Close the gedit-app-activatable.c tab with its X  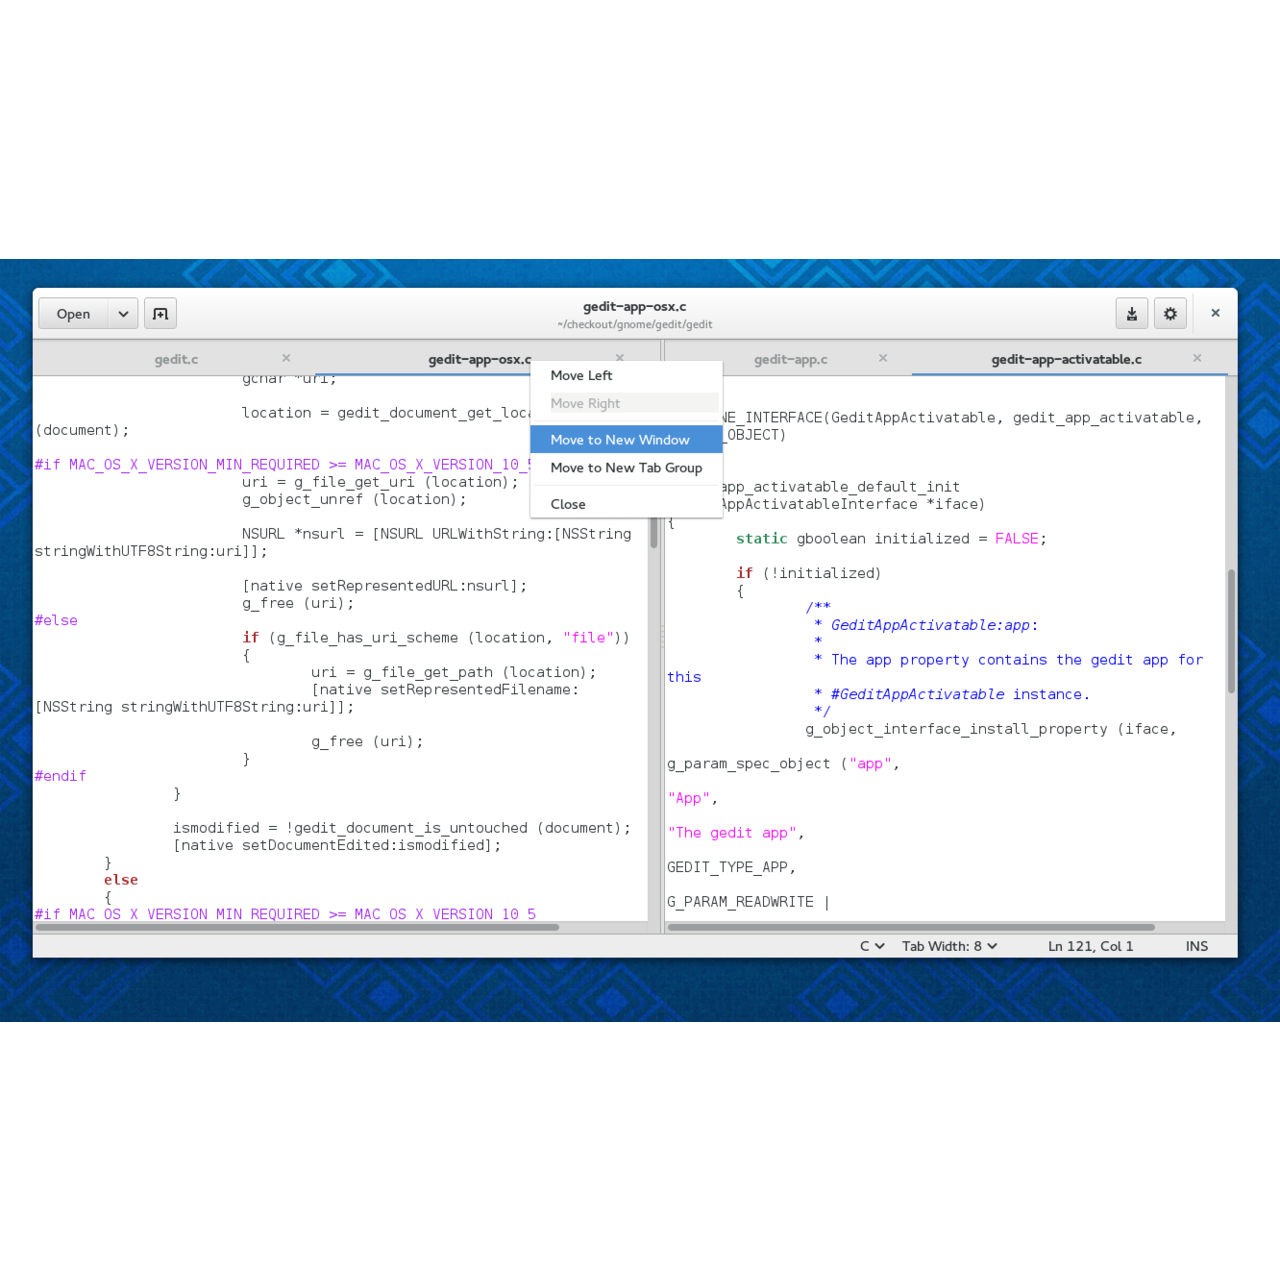coord(1196,357)
